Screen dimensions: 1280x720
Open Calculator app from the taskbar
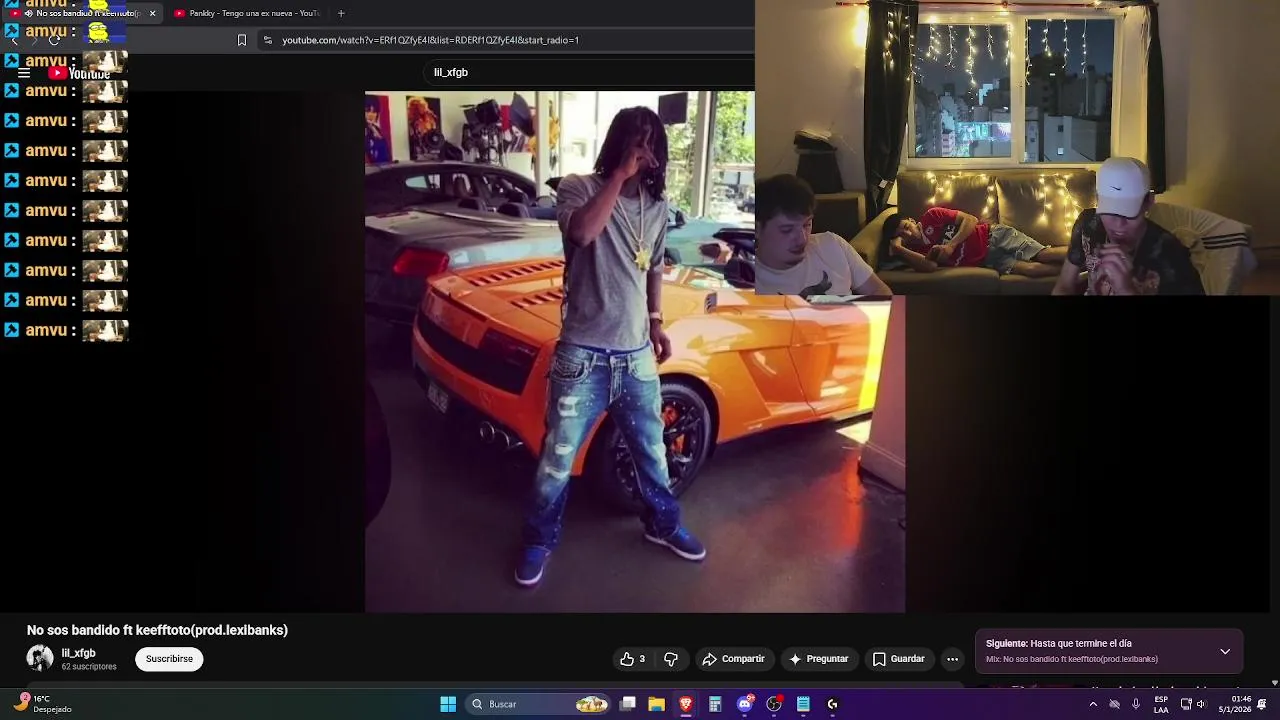[715, 704]
